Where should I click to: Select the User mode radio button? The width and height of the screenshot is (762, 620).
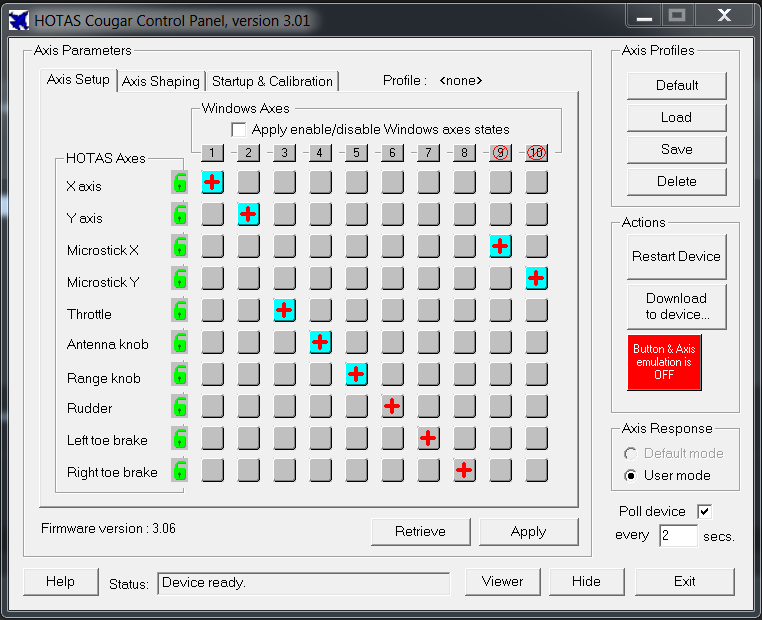click(x=630, y=475)
